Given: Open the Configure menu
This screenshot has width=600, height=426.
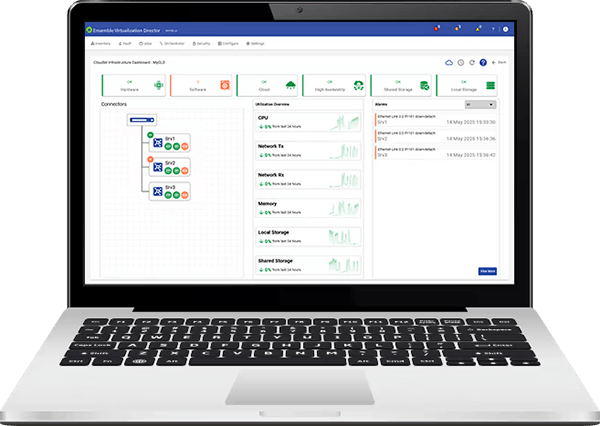Looking at the screenshot, I should coord(229,44).
